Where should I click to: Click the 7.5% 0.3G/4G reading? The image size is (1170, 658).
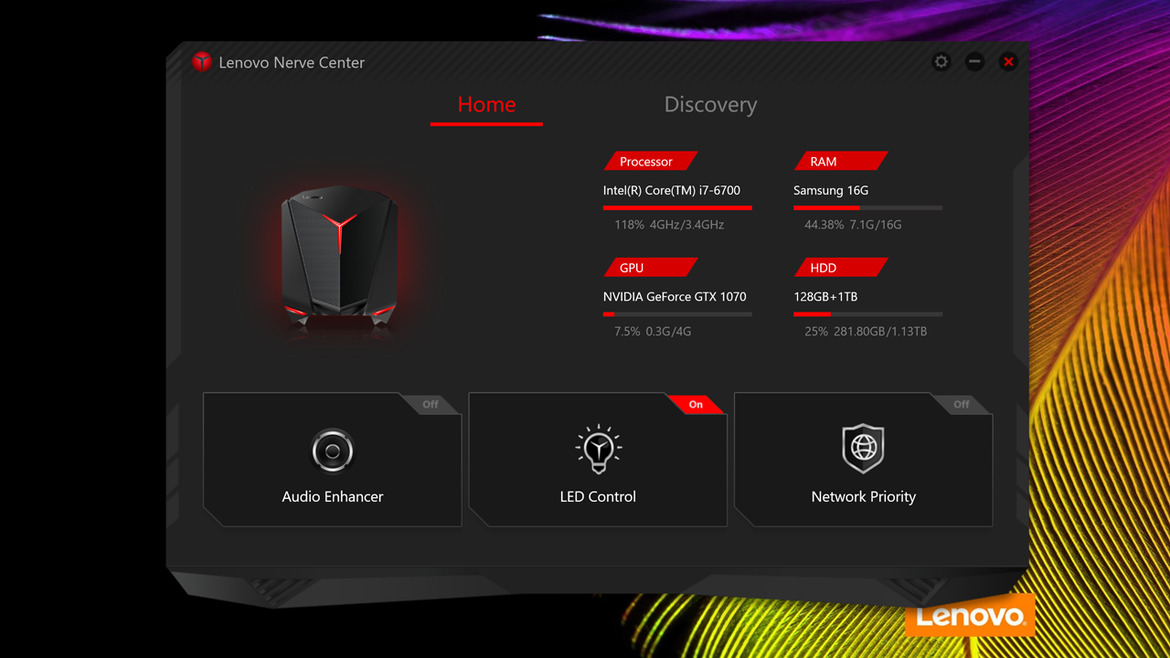(x=652, y=331)
